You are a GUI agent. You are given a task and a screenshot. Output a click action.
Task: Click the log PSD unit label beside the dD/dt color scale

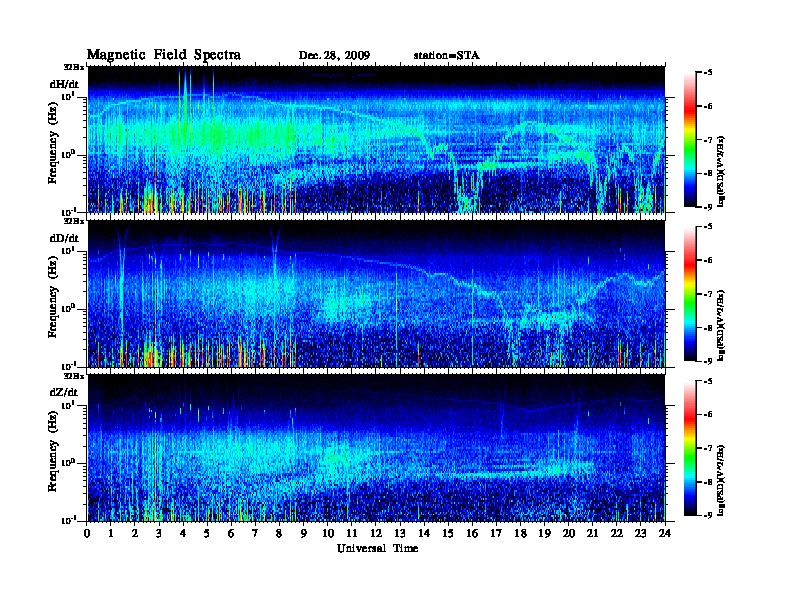(x=722, y=326)
